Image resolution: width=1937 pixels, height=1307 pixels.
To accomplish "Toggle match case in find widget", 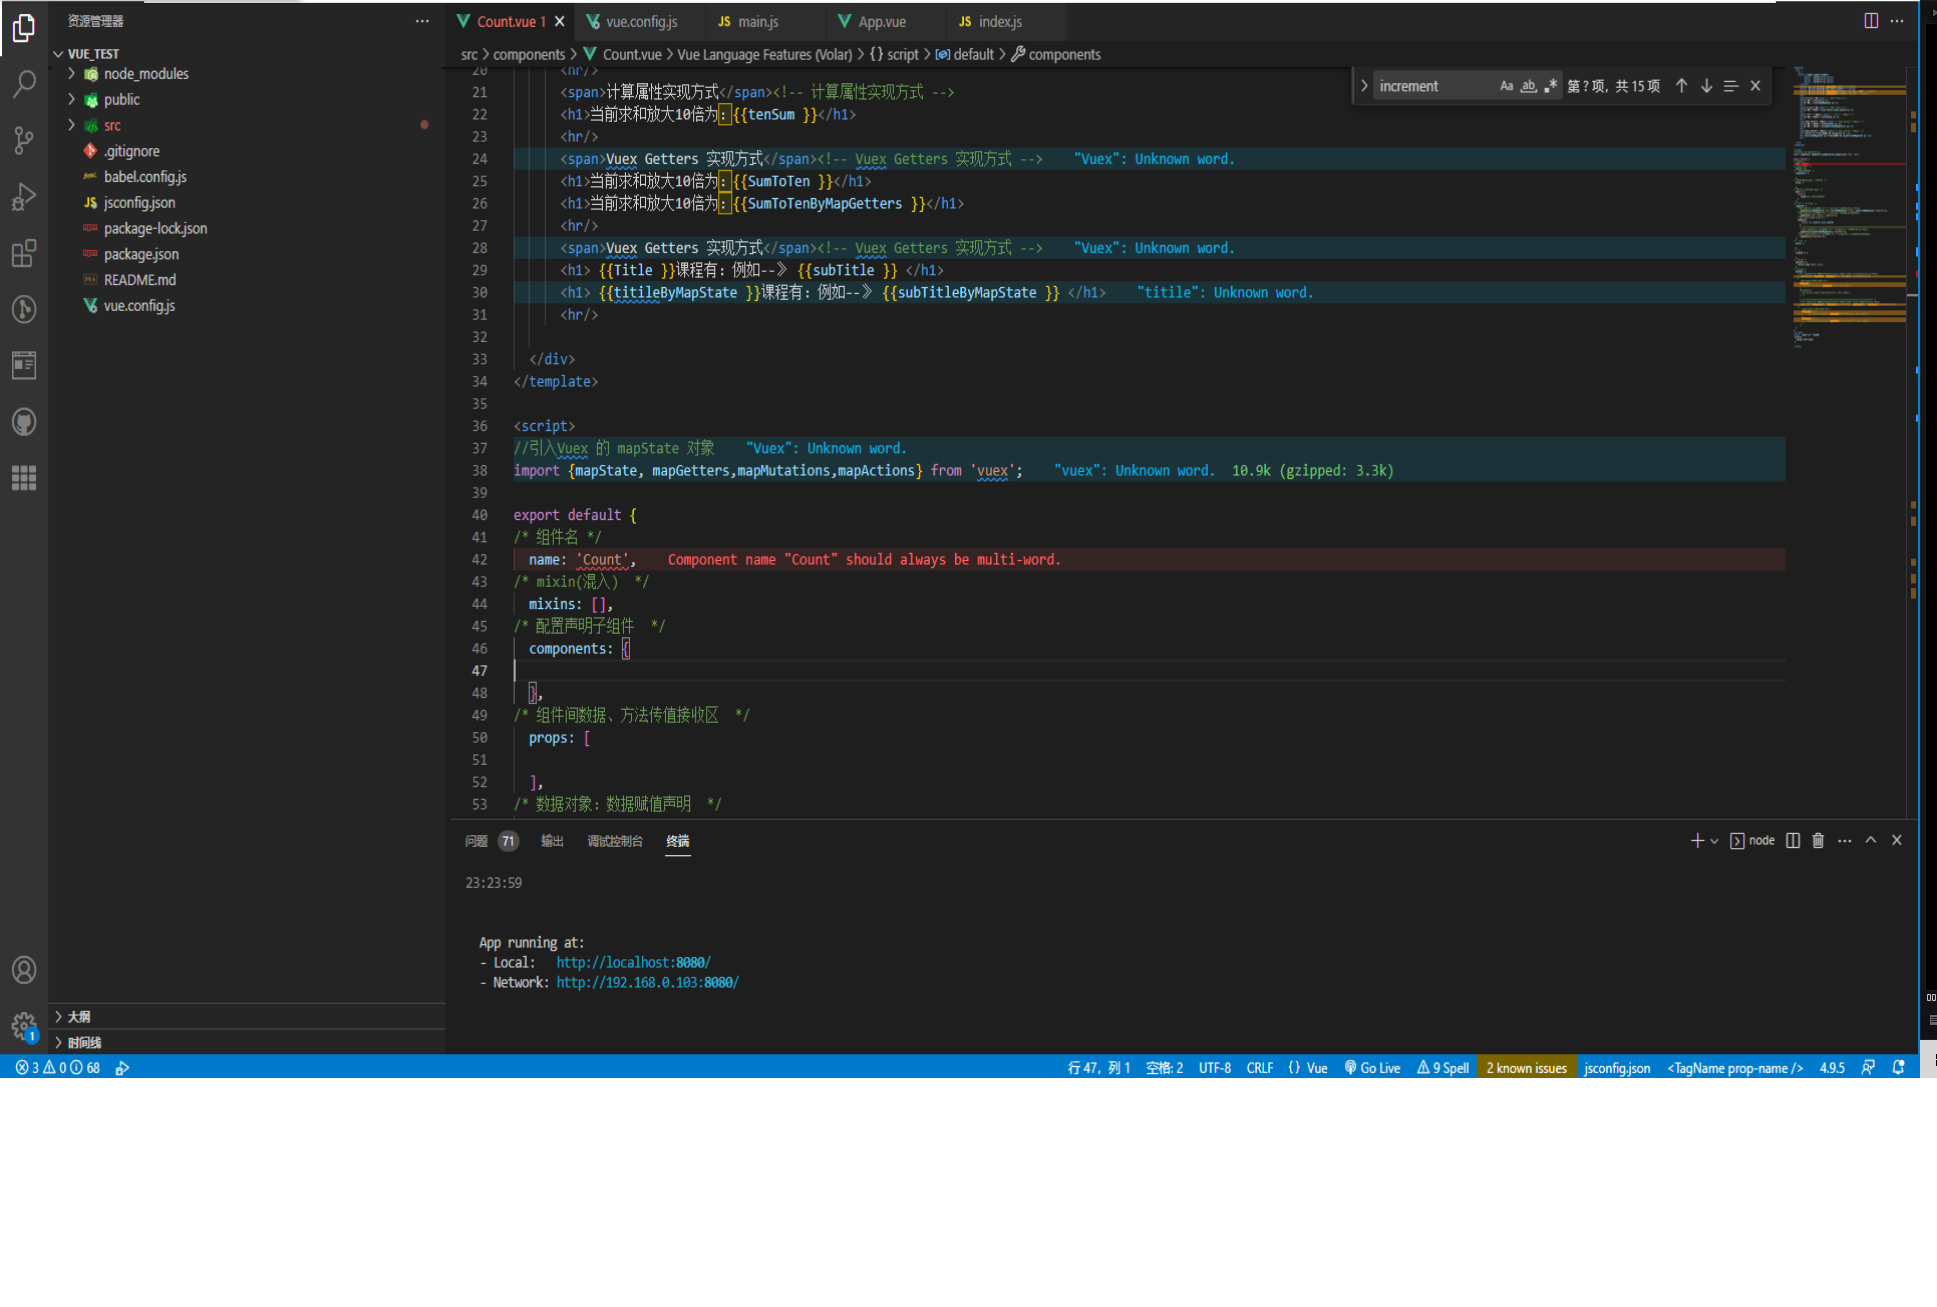I will pos(1506,86).
